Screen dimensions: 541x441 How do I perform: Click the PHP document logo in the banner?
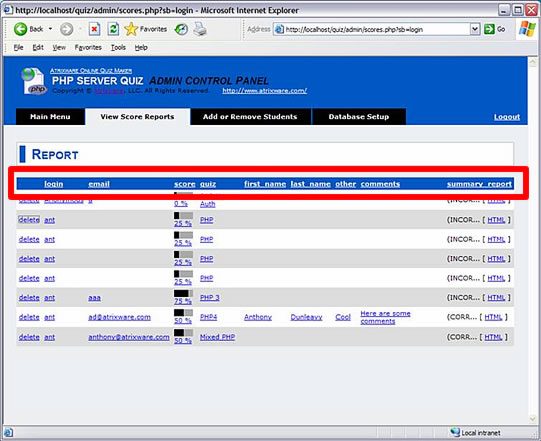[33, 81]
